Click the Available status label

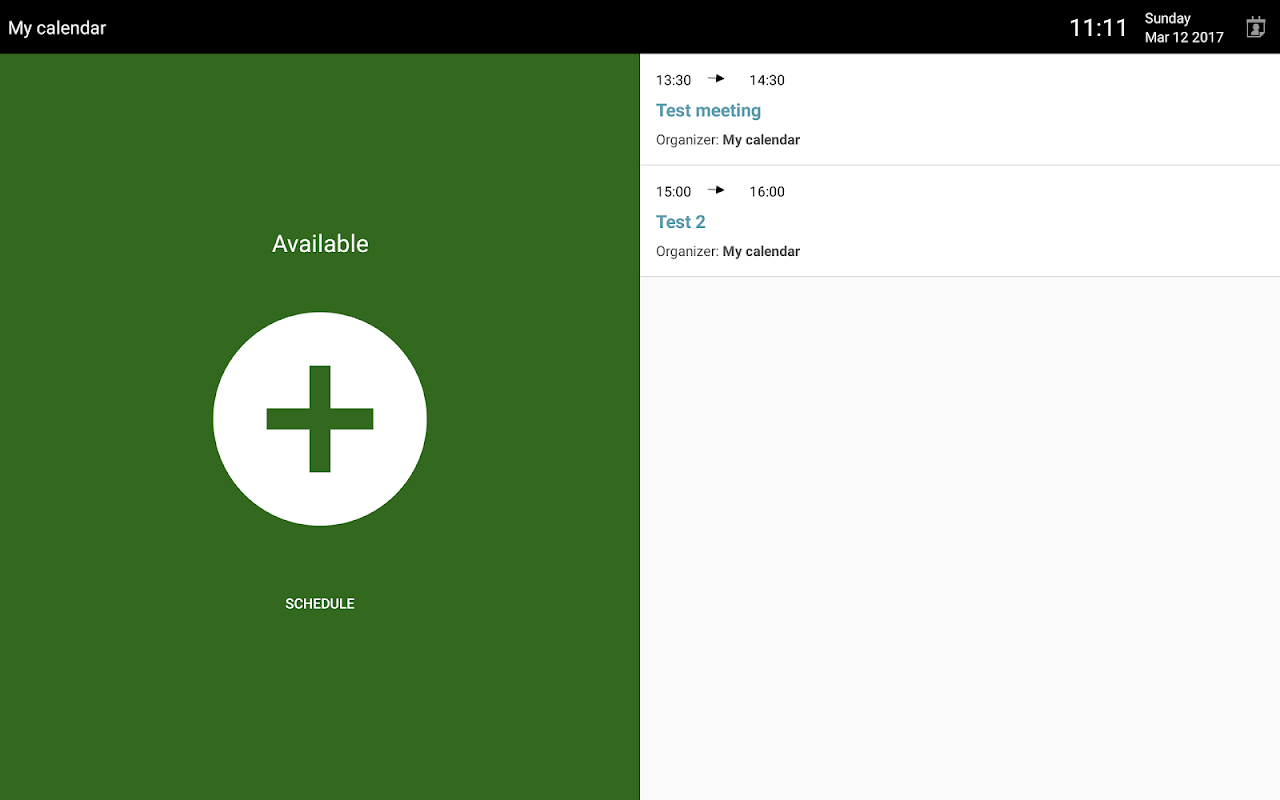click(x=320, y=244)
